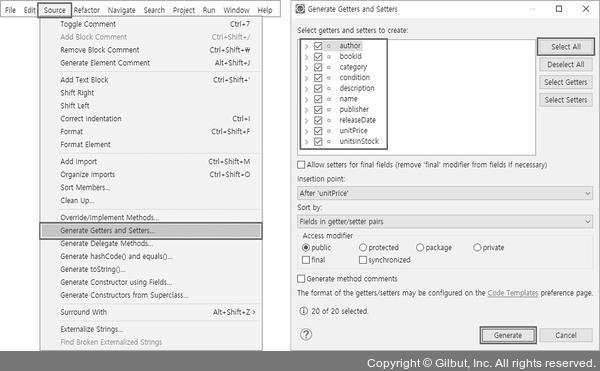The height and width of the screenshot is (371, 600).
Task: Enable the final modifier checkbox
Action: (x=306, y=260)
